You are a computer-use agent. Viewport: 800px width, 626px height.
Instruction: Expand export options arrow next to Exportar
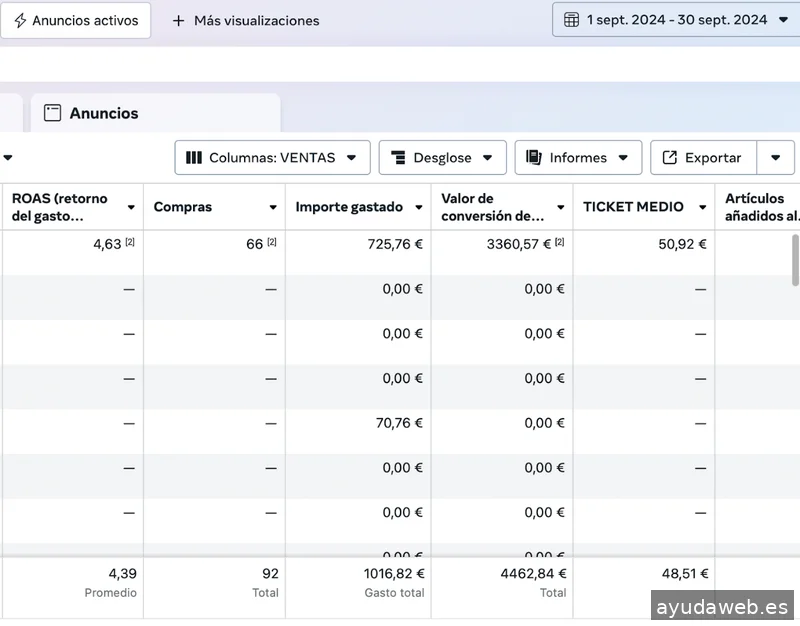point(776,158)
